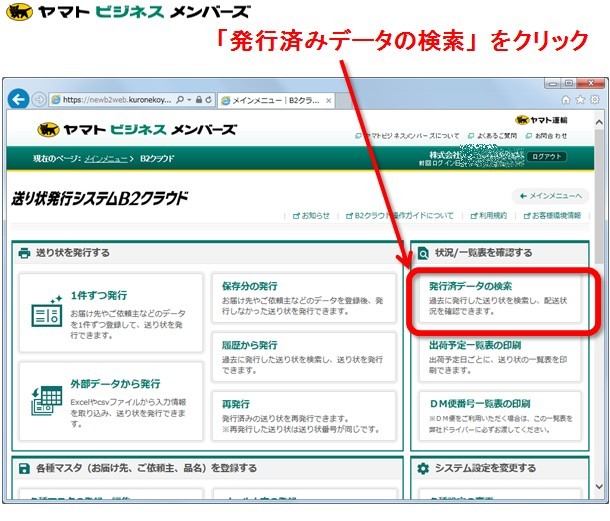Screen dimensions: 610x521
Task: Open ヤマトビジネスメンバーズについて link
Action: pyautogui.click(x=407, y=136)
